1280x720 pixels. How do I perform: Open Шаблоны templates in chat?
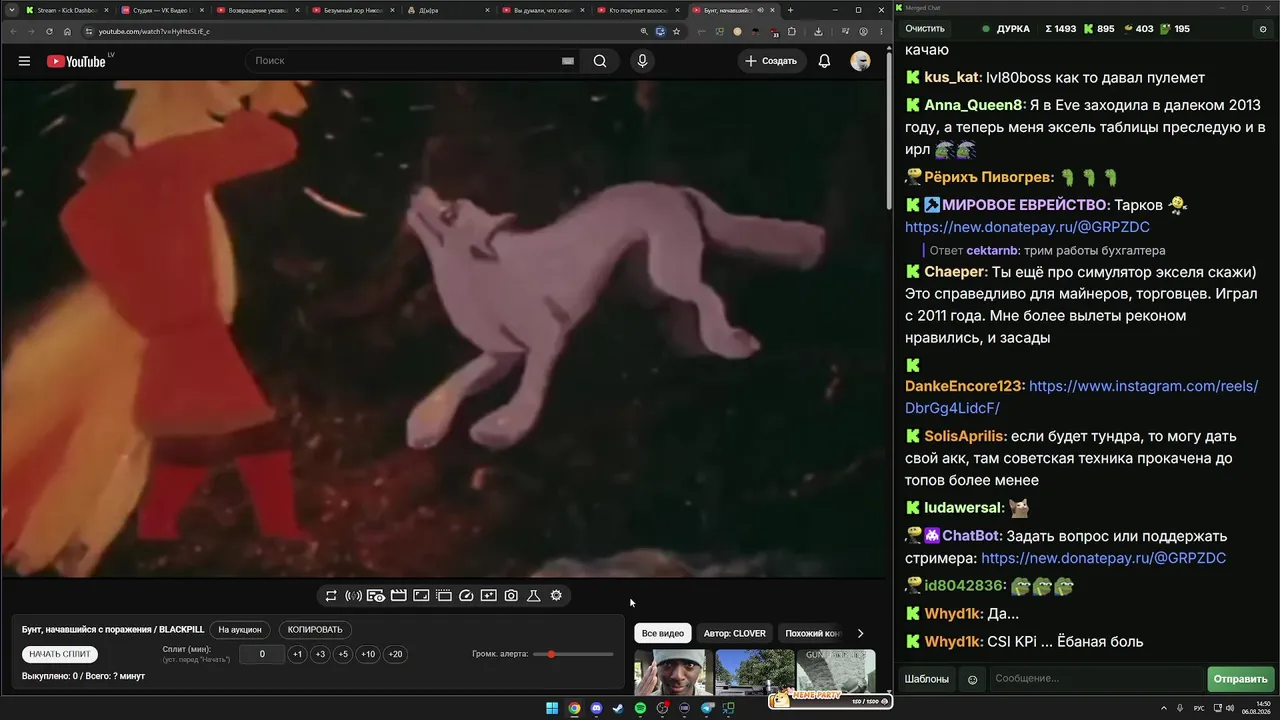click(x=927, y=679)
